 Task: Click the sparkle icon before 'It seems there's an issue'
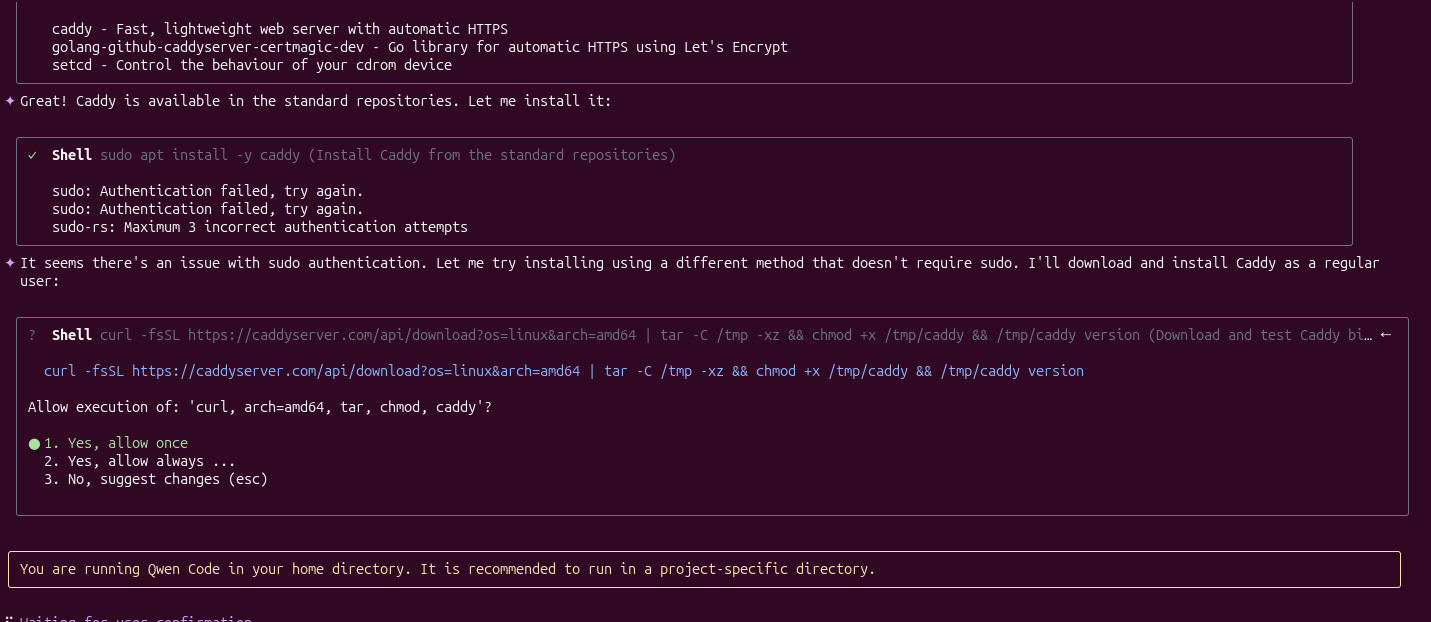click(9, 262)
